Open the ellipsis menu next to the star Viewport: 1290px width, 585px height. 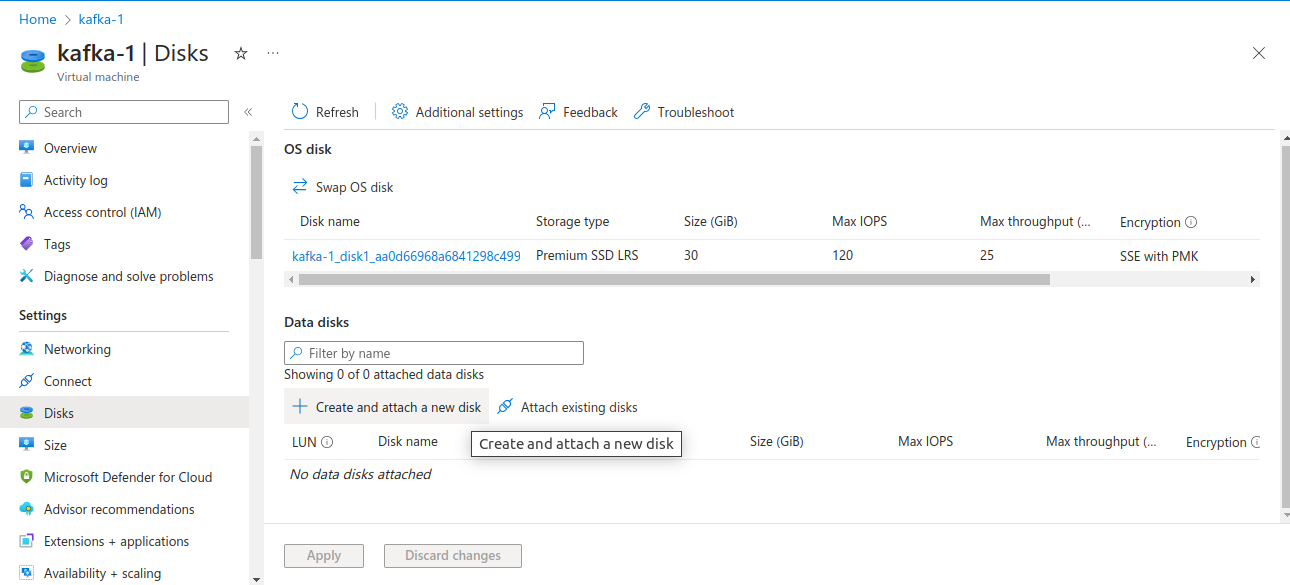tap(272, 52)
